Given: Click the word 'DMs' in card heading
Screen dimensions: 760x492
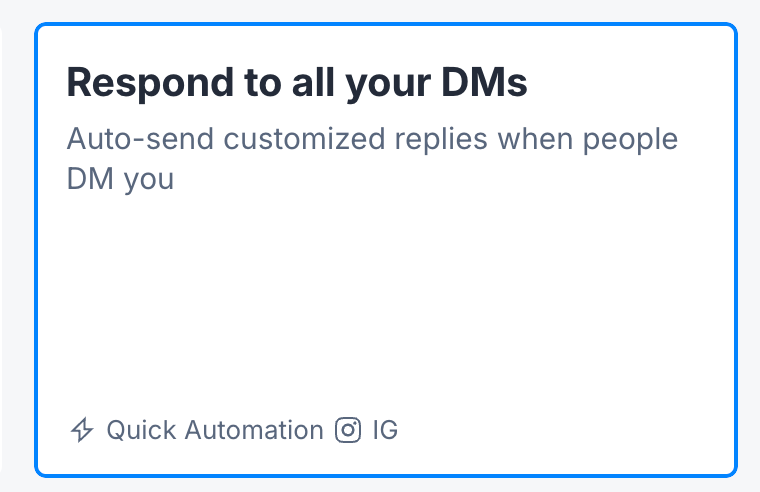Looking at the screenshot, I should click(484, 82).
